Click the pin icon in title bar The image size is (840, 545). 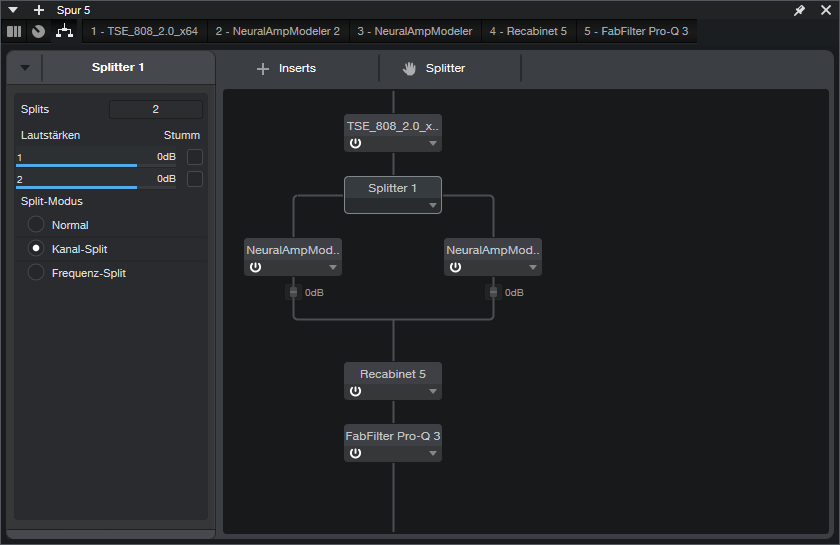[x=799, y=10]
